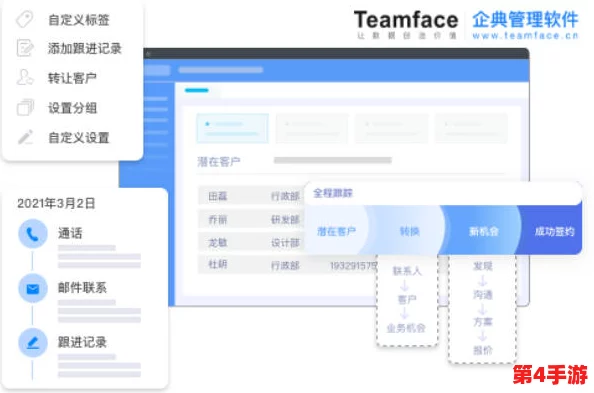Click 业务机会 in the 转换 flow
This screenshot has height=393, width=594.
point(406,328)
